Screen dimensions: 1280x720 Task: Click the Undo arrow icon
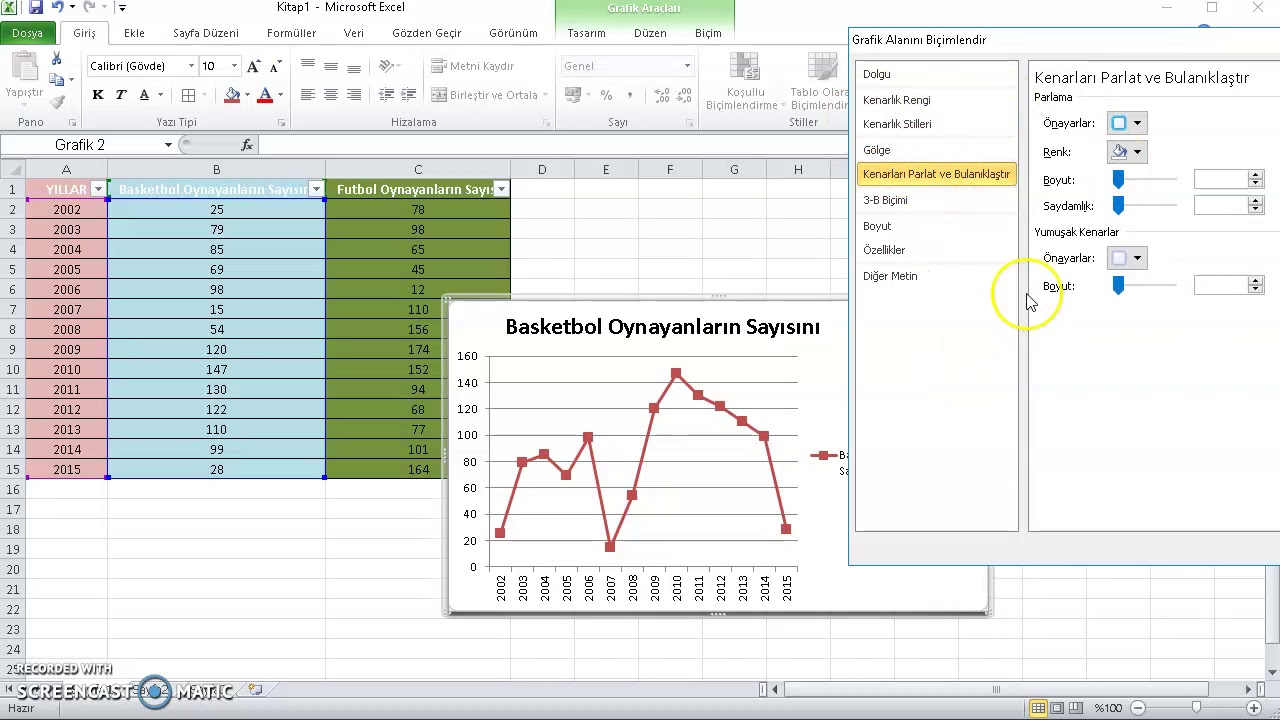tap(58, 8)
